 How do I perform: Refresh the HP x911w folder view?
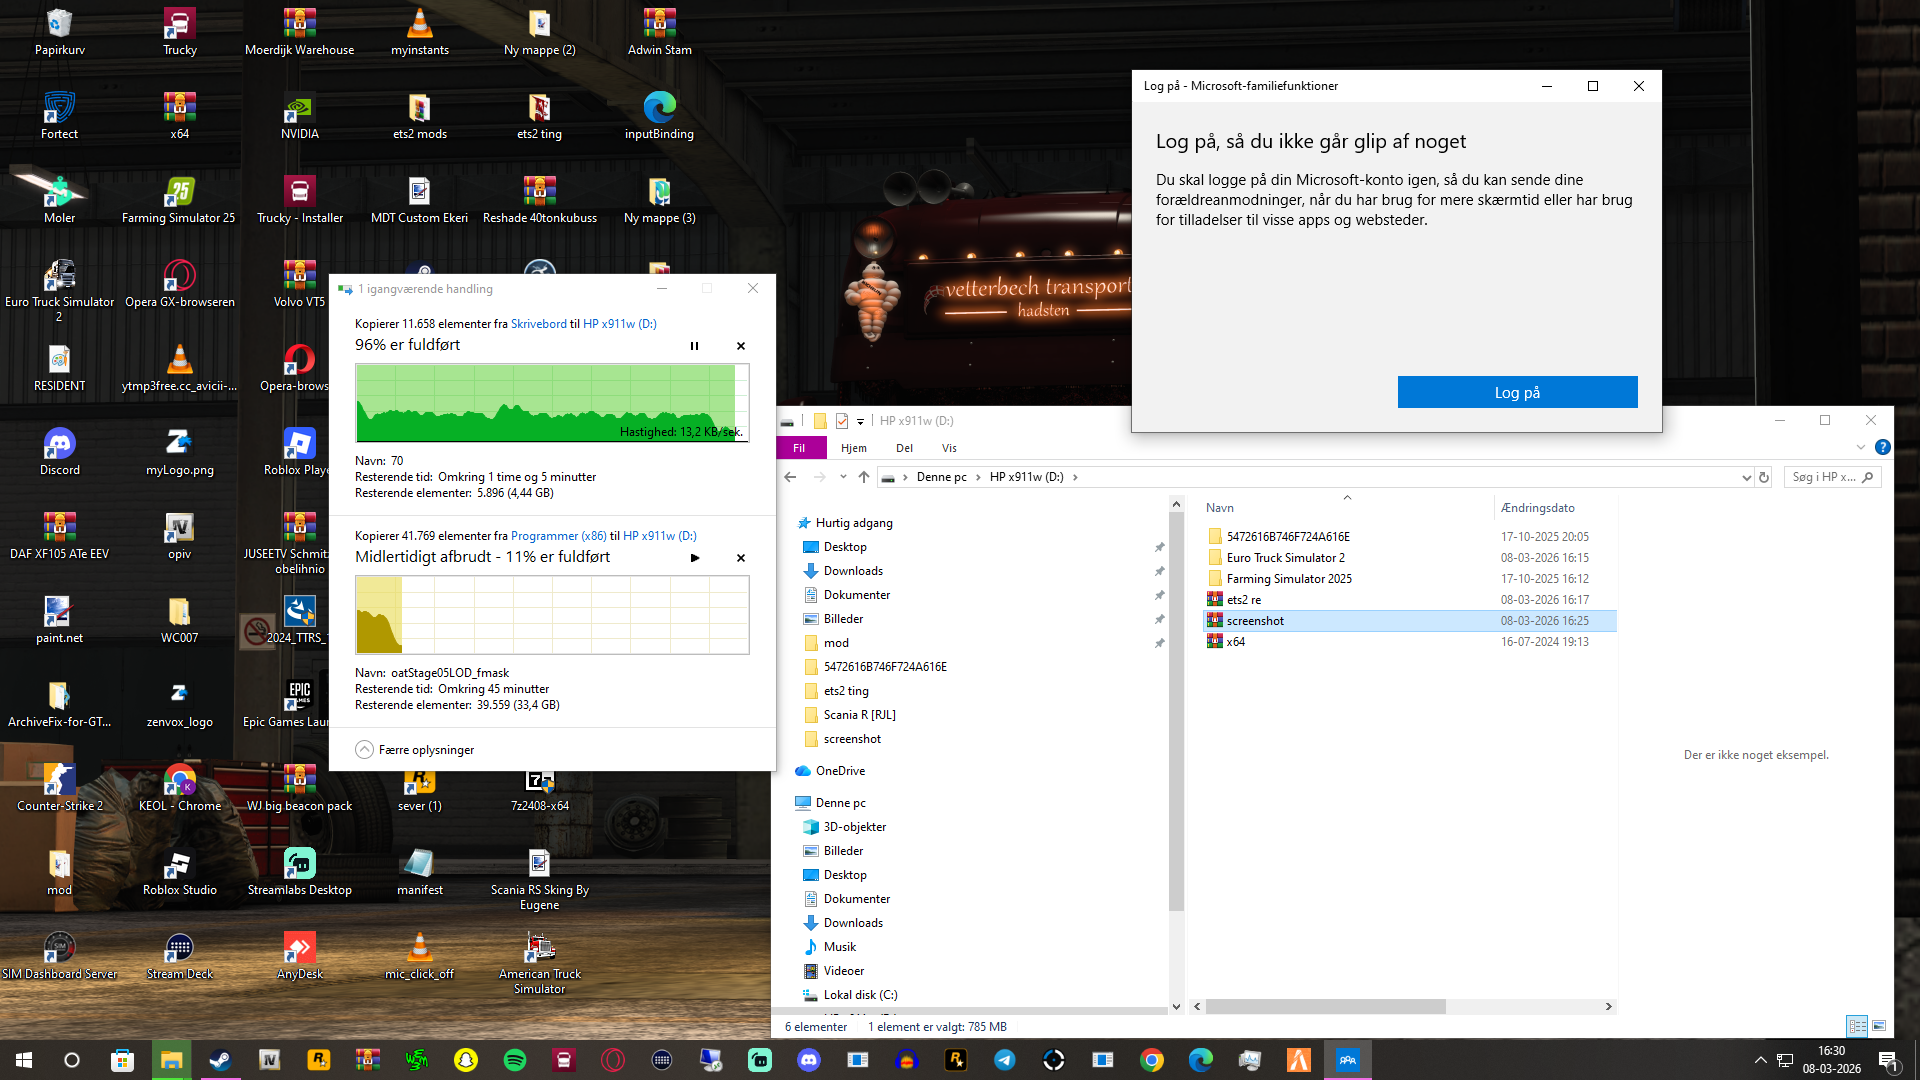coord(1764,477)
